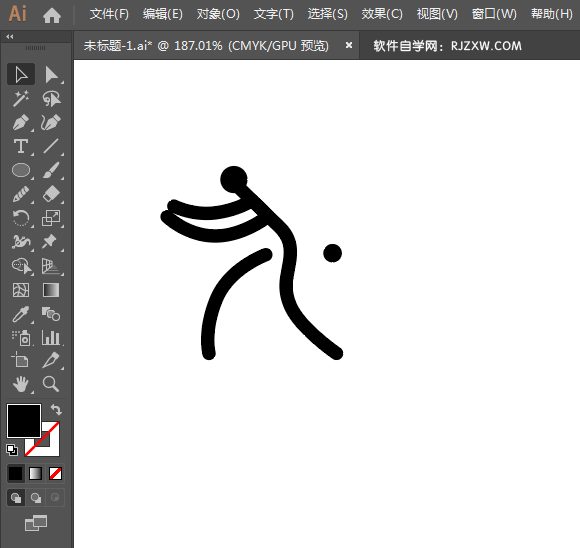
Task: Click the Change Screen Mode button
Action: click(x=36, y=523)
